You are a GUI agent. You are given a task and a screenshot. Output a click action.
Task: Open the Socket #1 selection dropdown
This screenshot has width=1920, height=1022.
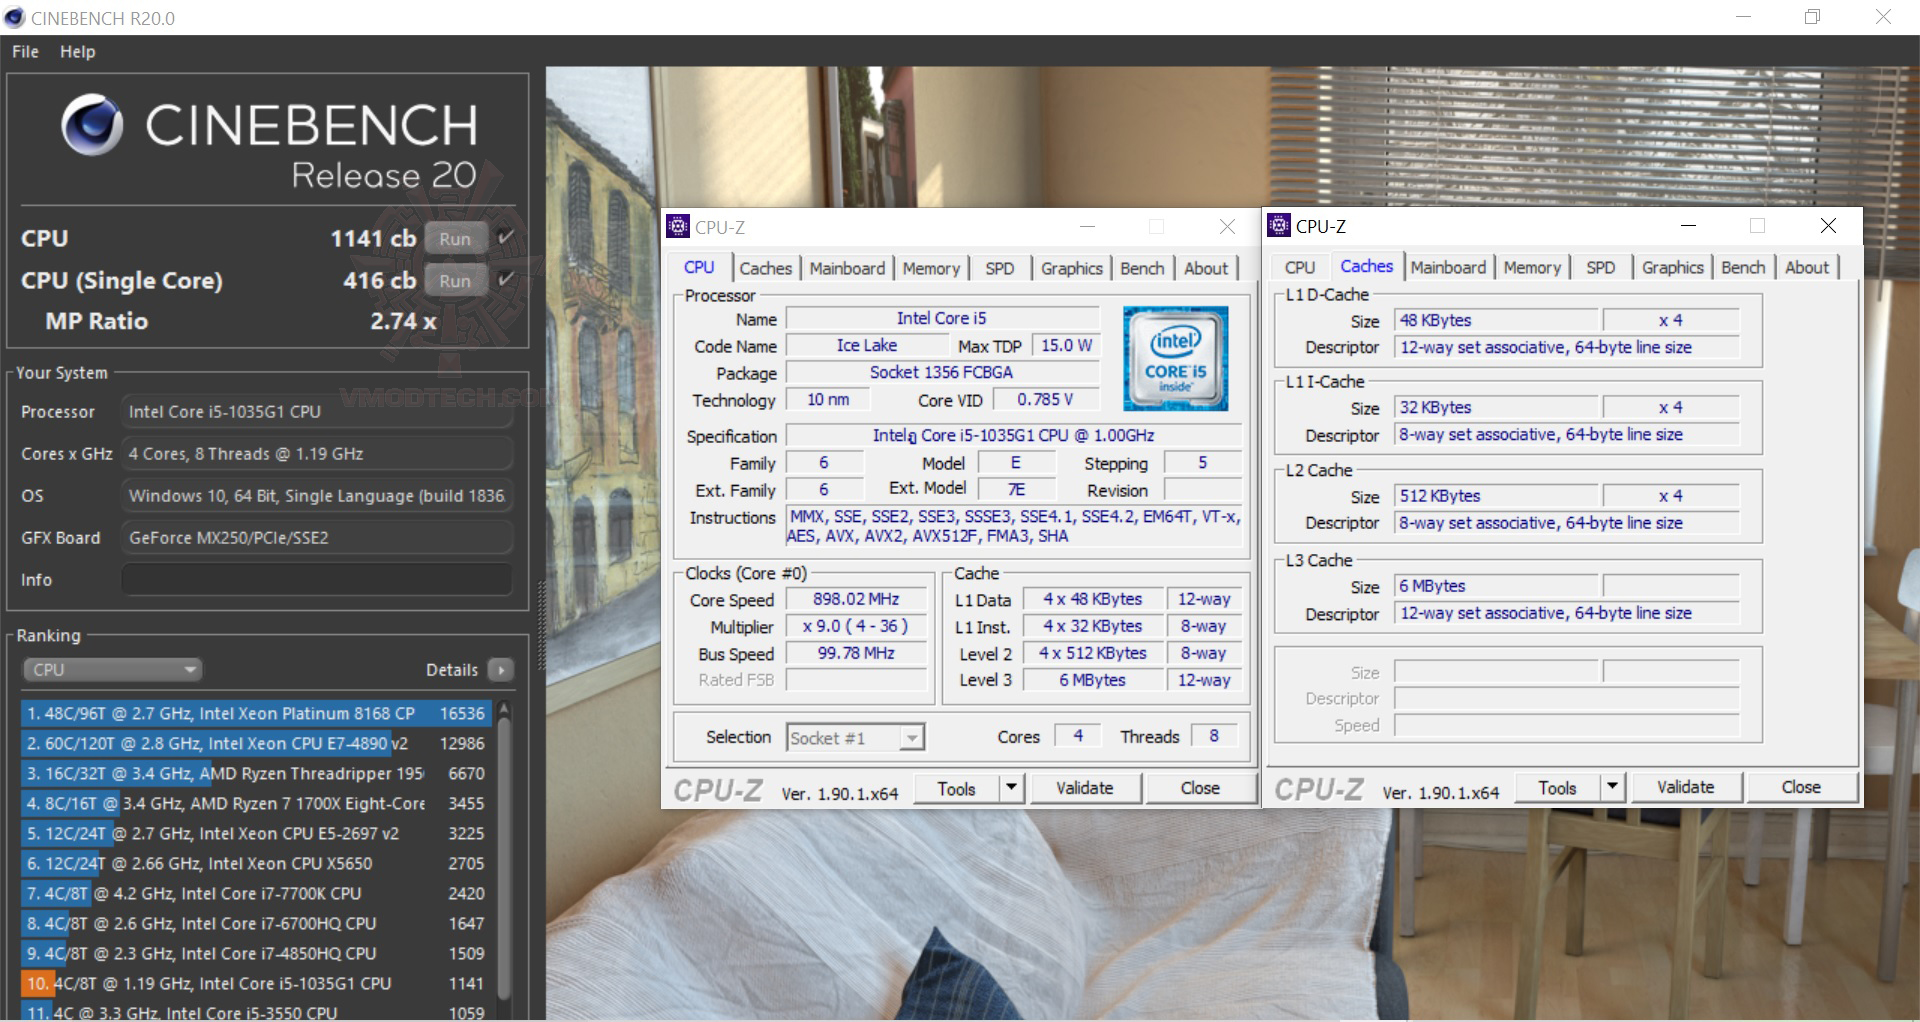click(x=855, y=738)
